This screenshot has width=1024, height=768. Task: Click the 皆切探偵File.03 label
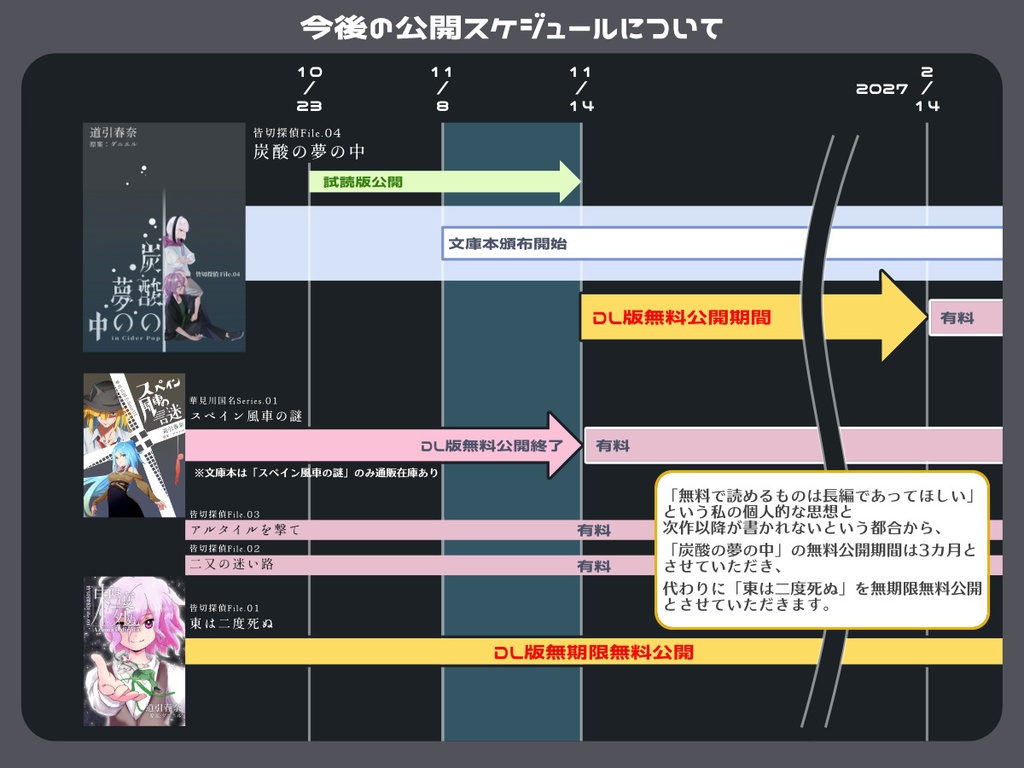coord(225,514)
